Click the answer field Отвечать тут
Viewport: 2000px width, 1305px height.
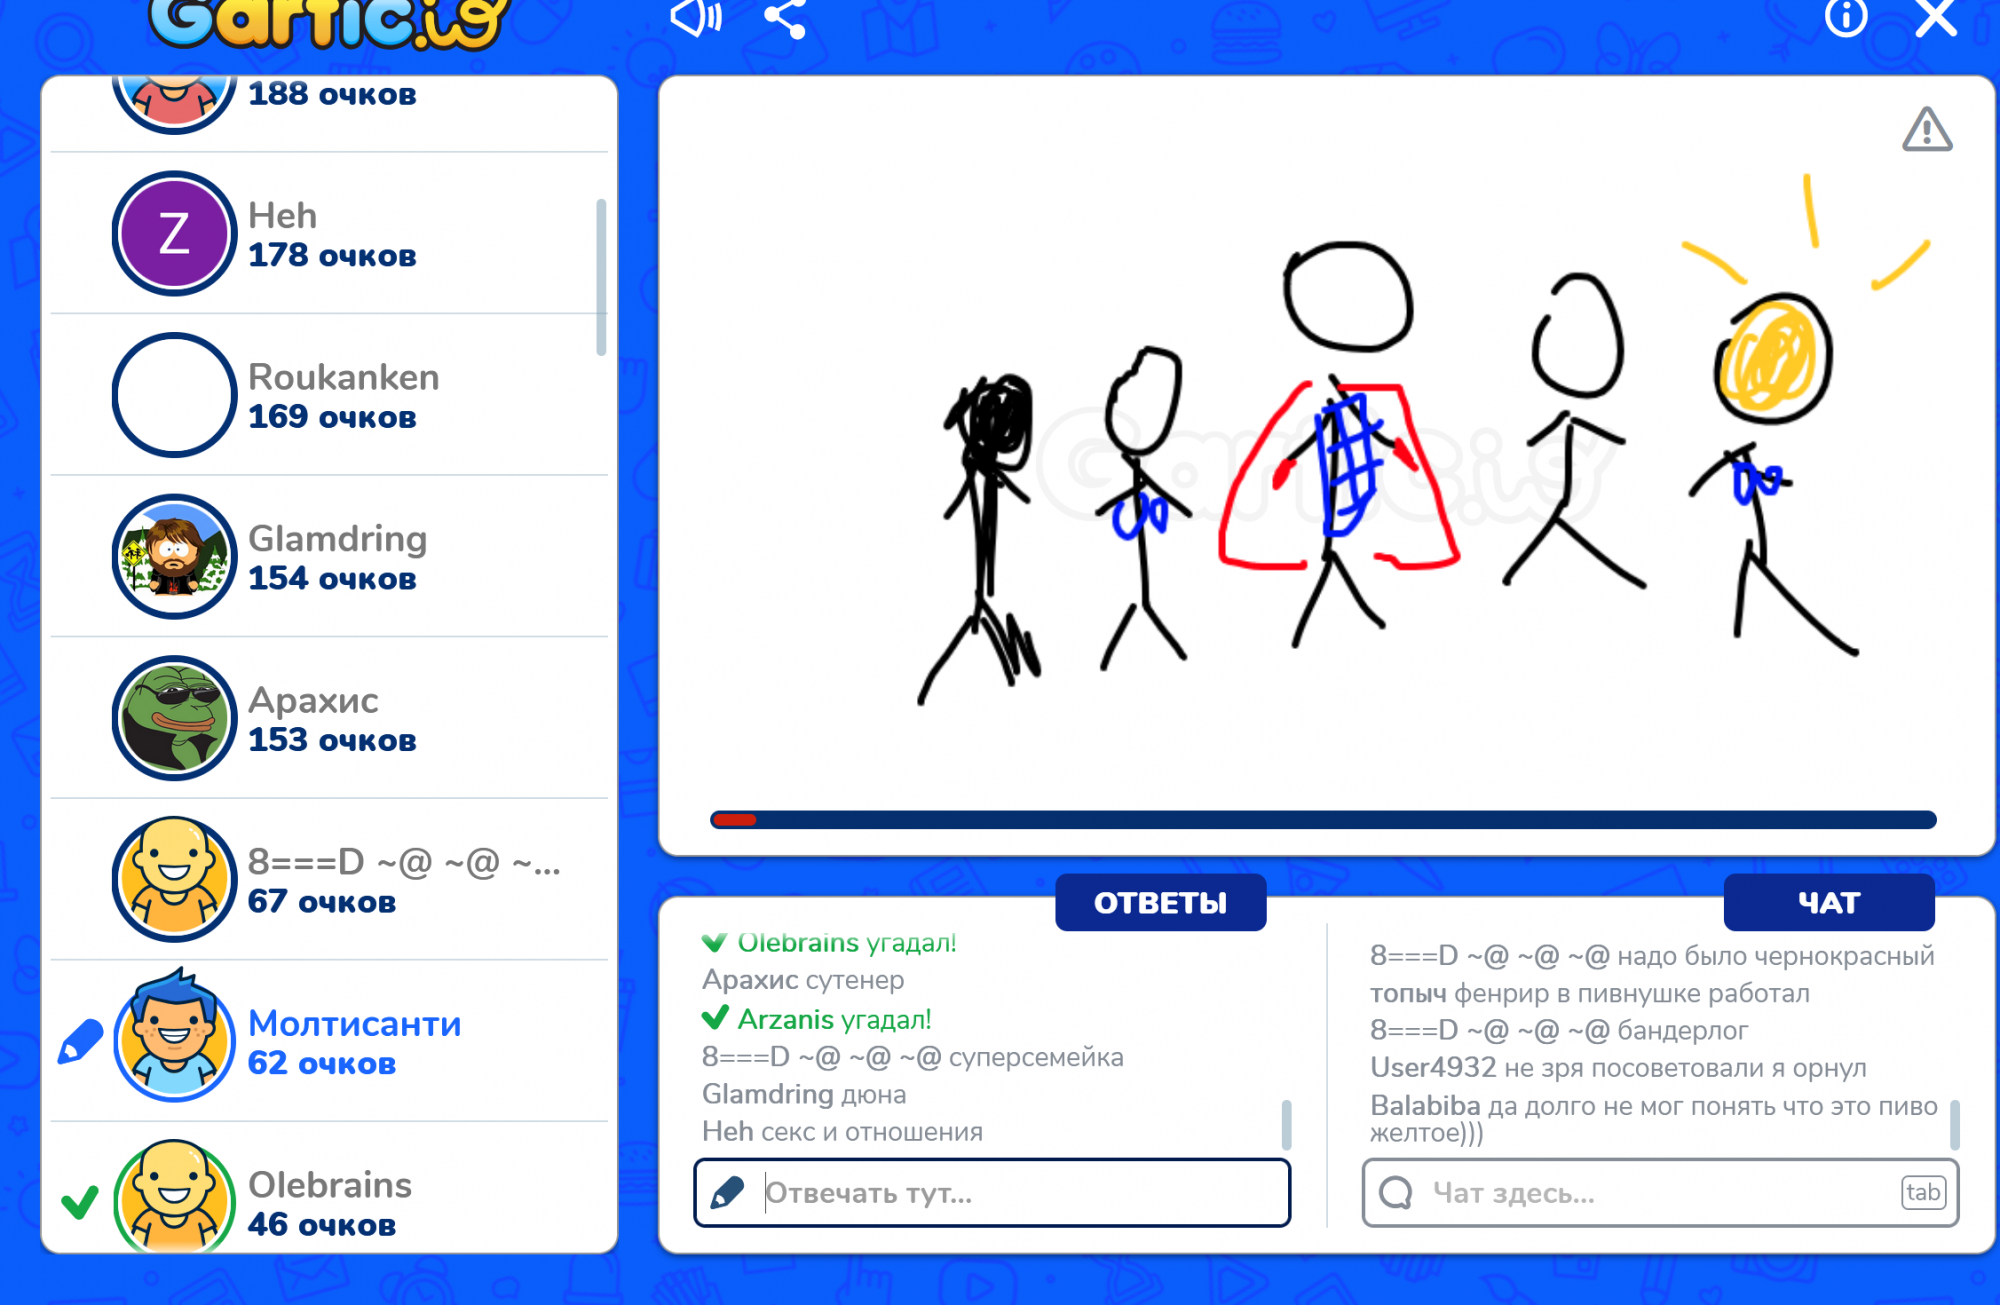click(x=1000, y=1192)
